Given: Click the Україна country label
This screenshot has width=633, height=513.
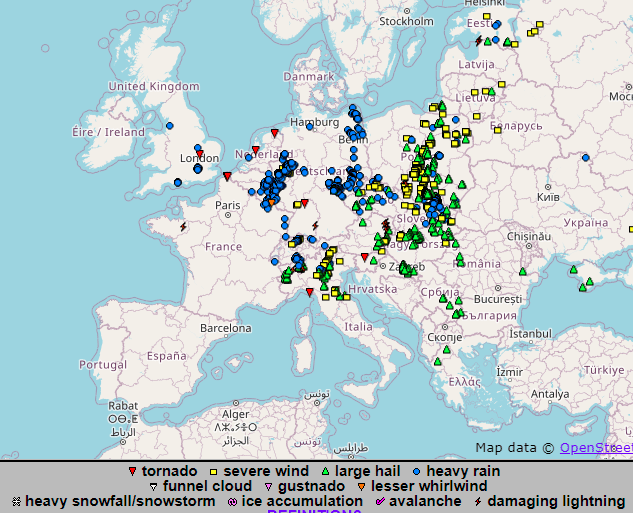Looking at the screenshot, I should tap(586, 223).
